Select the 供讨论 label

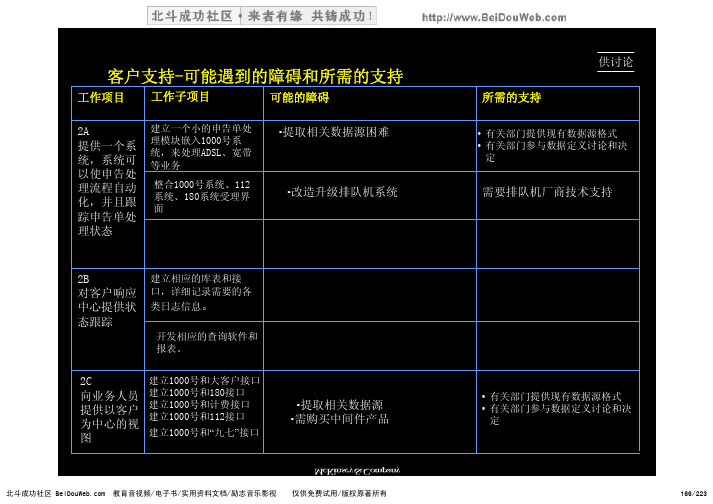tap(615, 61)
